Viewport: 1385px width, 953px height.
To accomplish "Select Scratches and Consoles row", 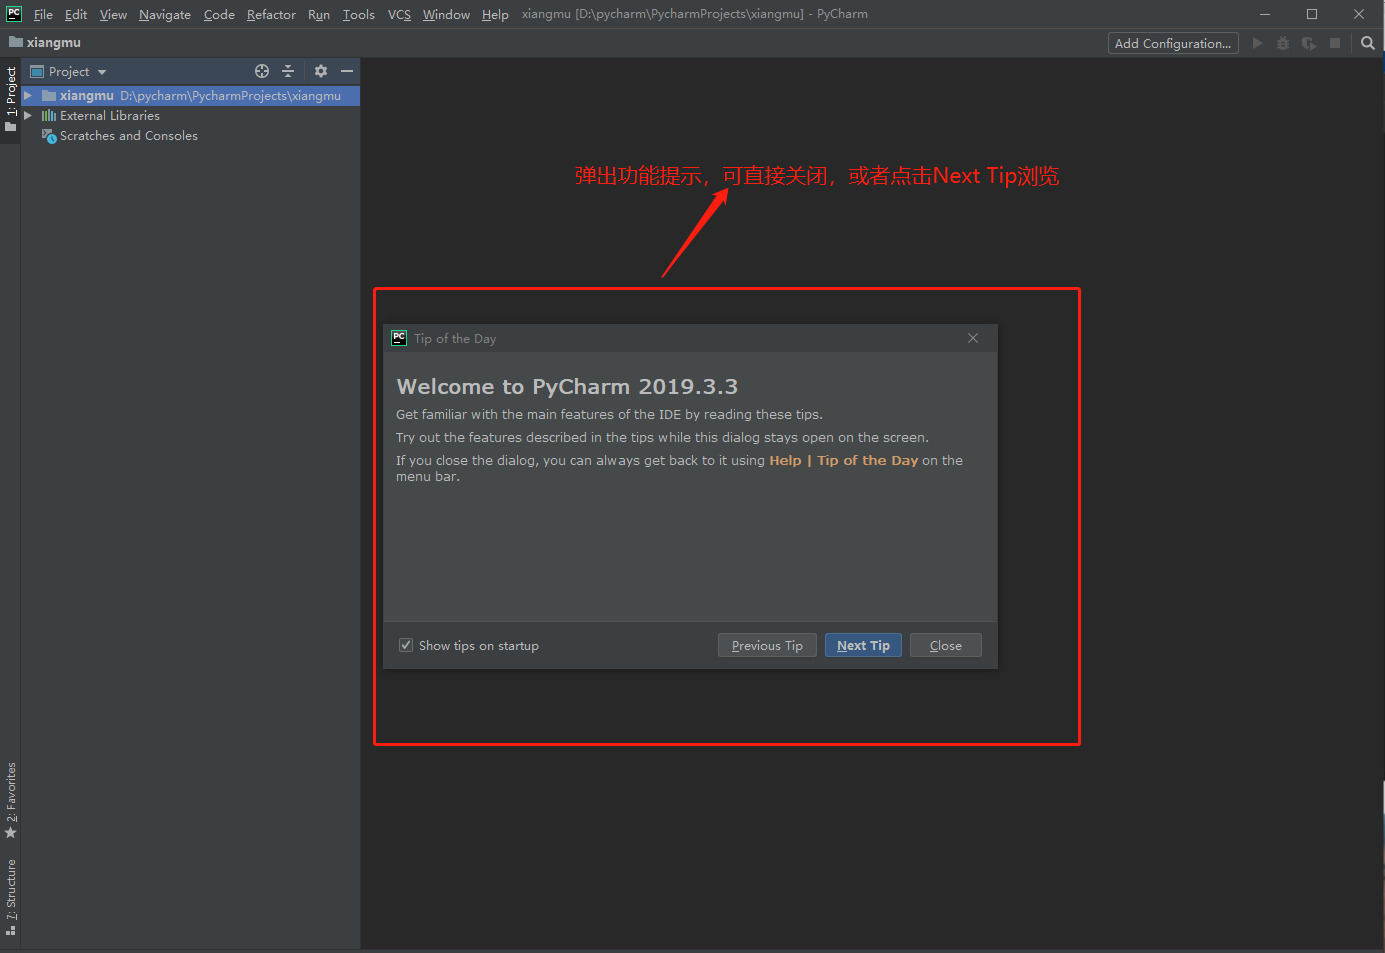I will 190,136.
